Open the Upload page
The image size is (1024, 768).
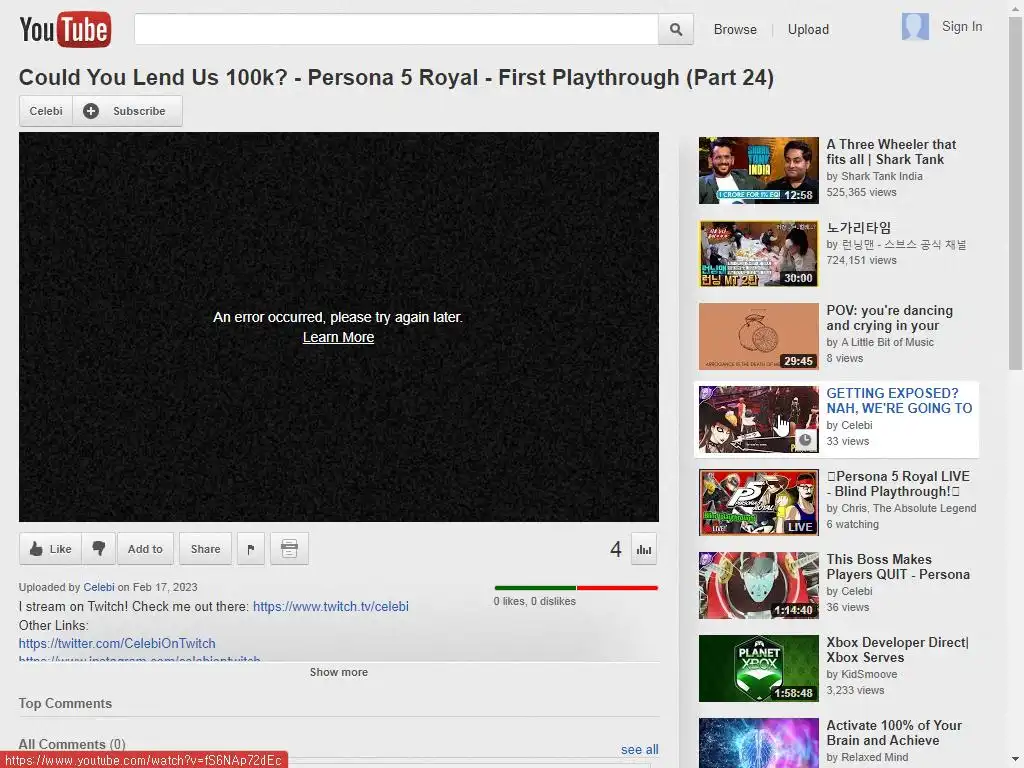(x=808, y=29)
